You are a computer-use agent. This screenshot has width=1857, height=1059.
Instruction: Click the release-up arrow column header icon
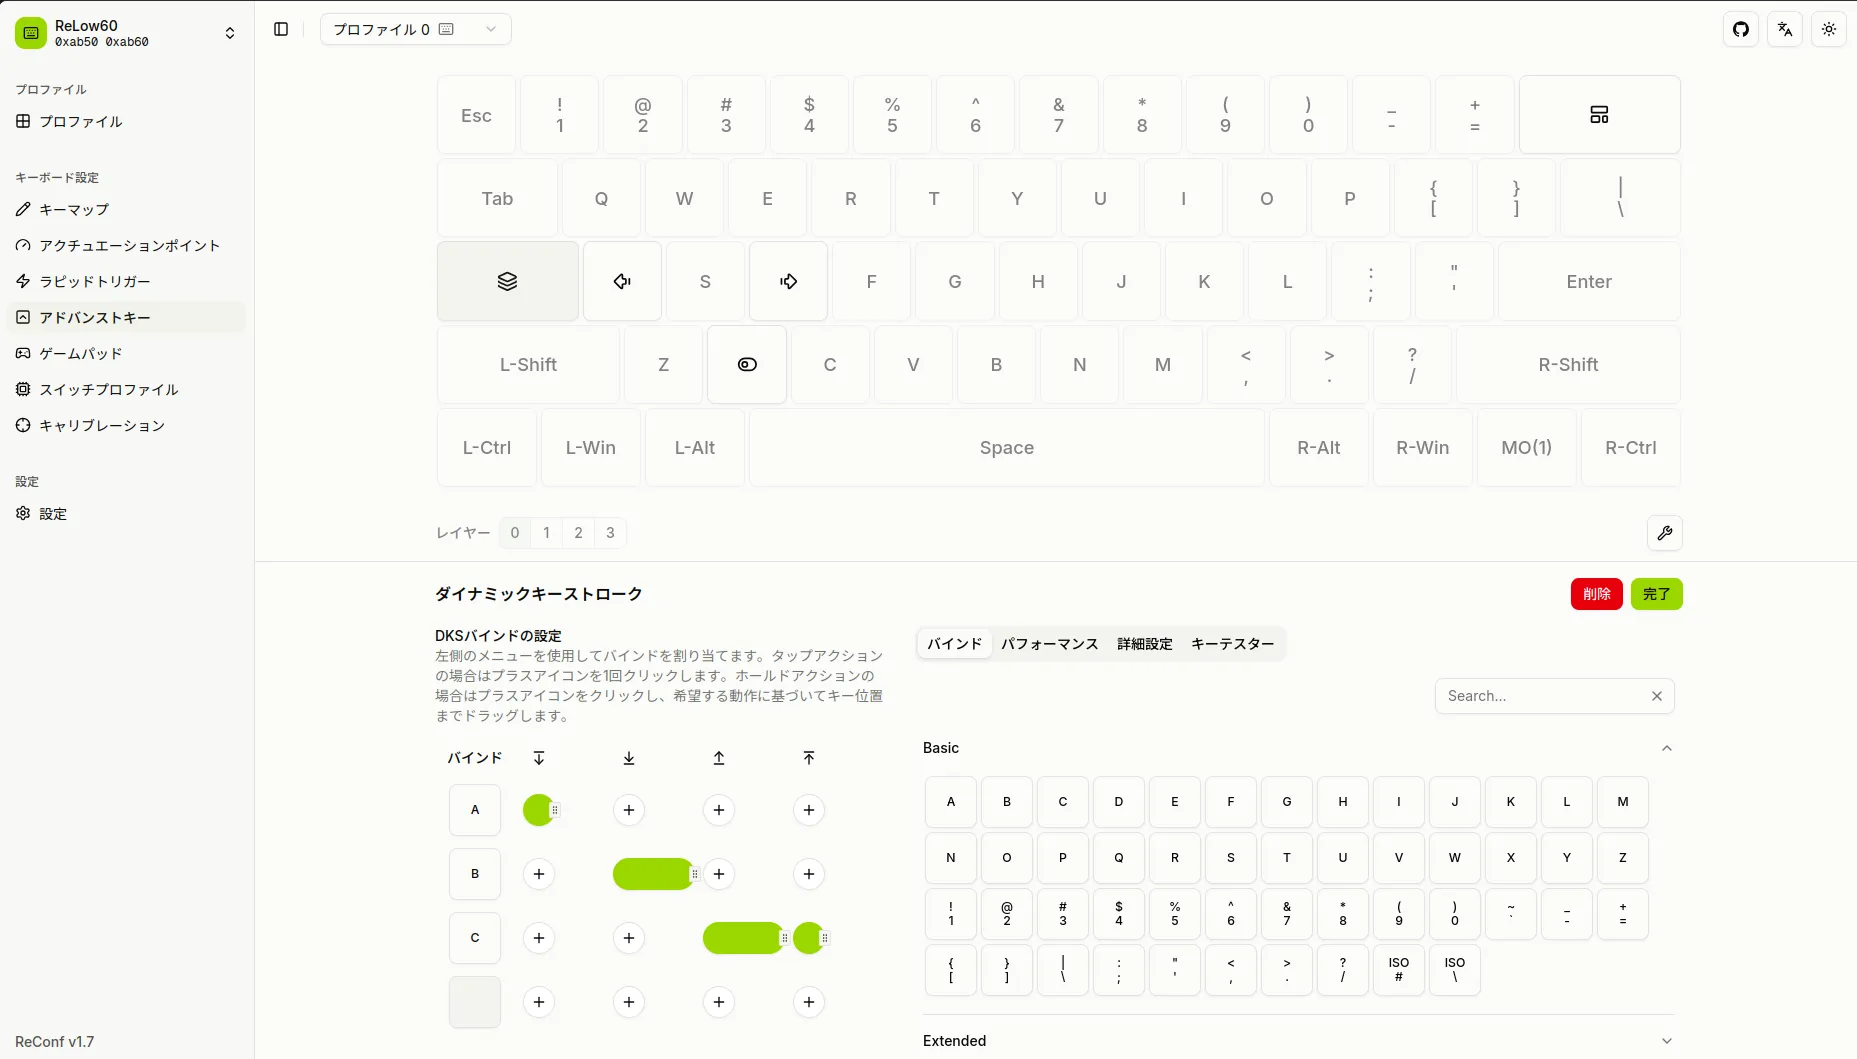[719, 758]
